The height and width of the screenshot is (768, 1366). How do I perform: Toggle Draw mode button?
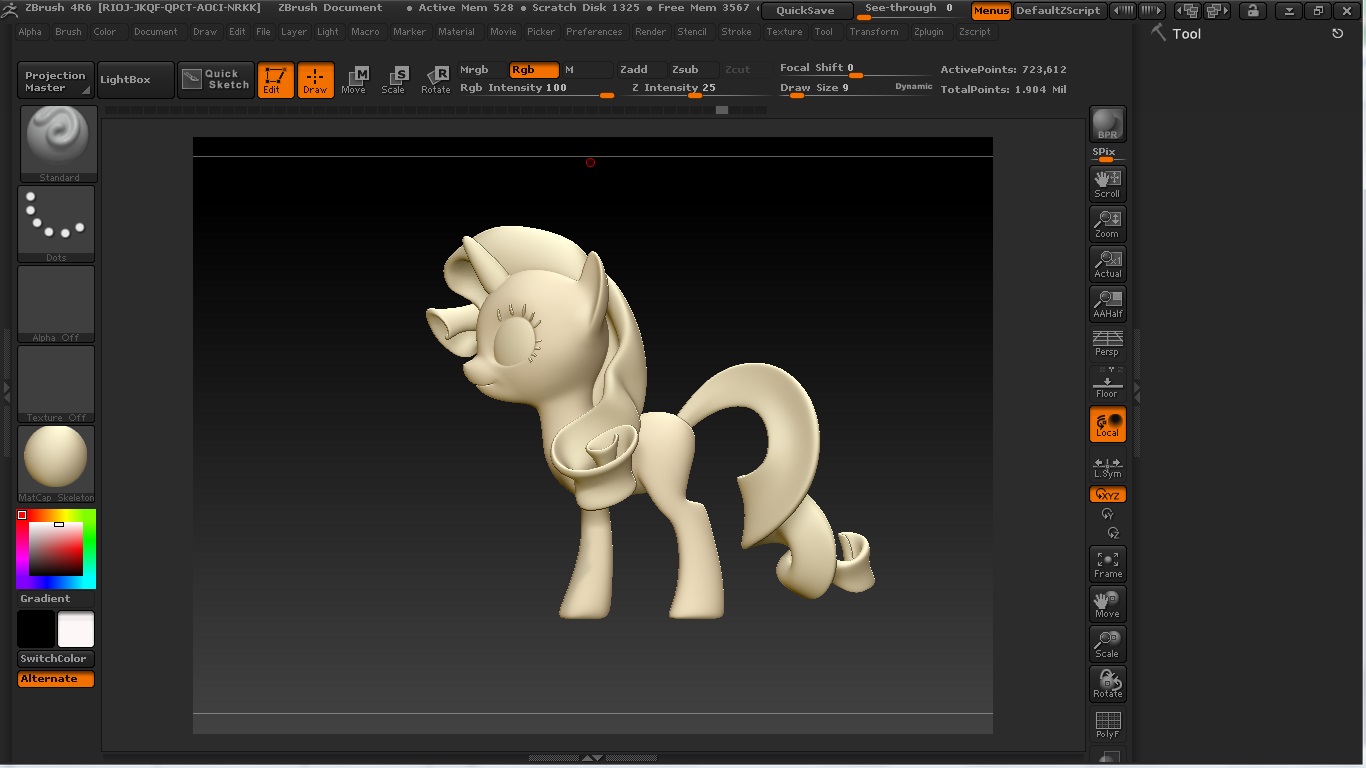pos(316,80)
